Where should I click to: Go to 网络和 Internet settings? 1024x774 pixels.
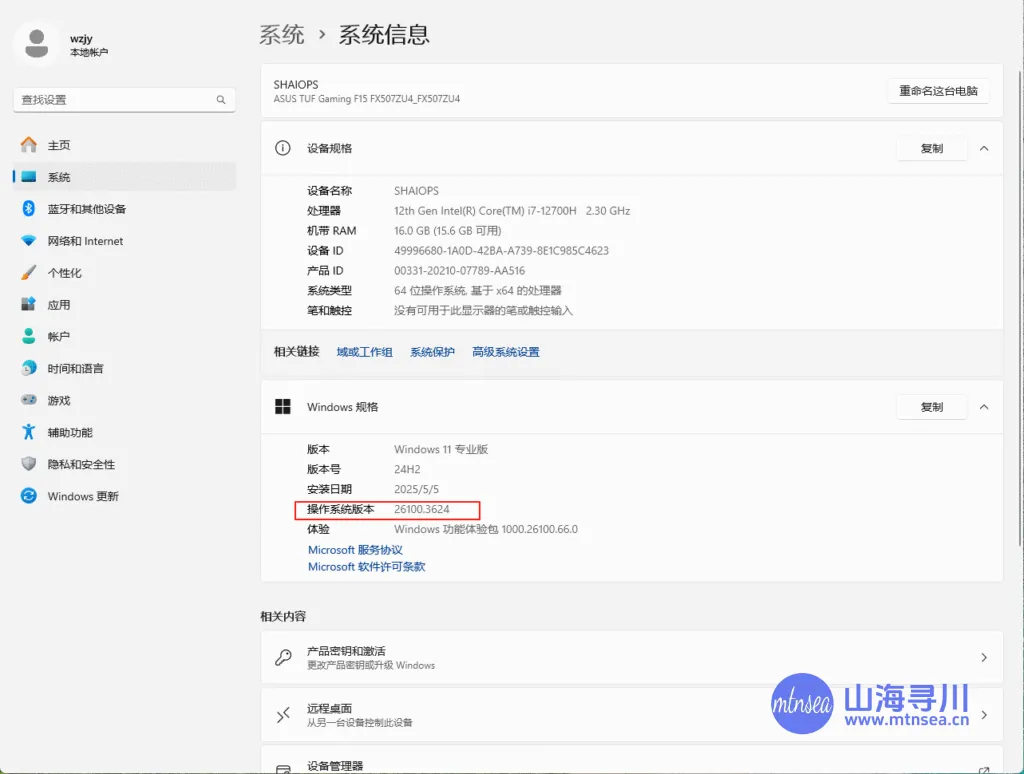[x=124, y=241]
